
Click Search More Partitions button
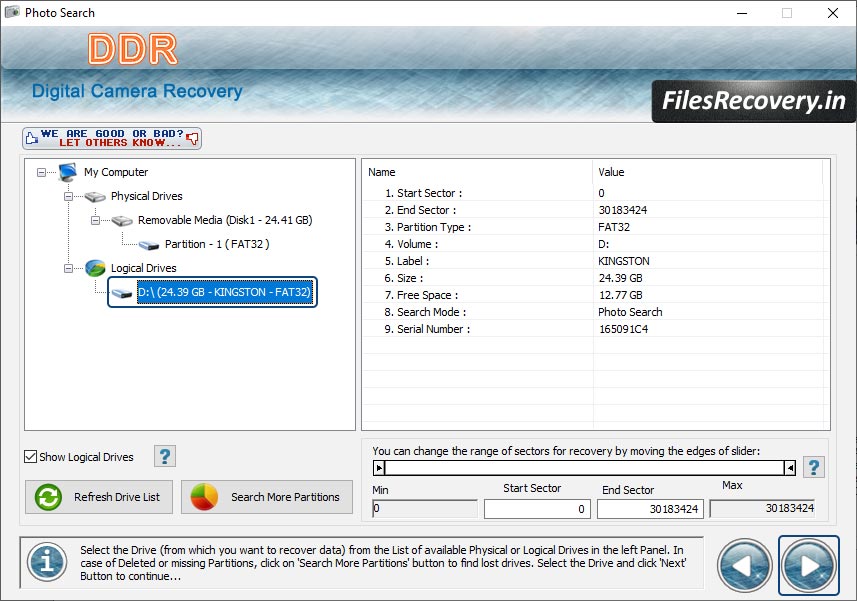(267, 497)
